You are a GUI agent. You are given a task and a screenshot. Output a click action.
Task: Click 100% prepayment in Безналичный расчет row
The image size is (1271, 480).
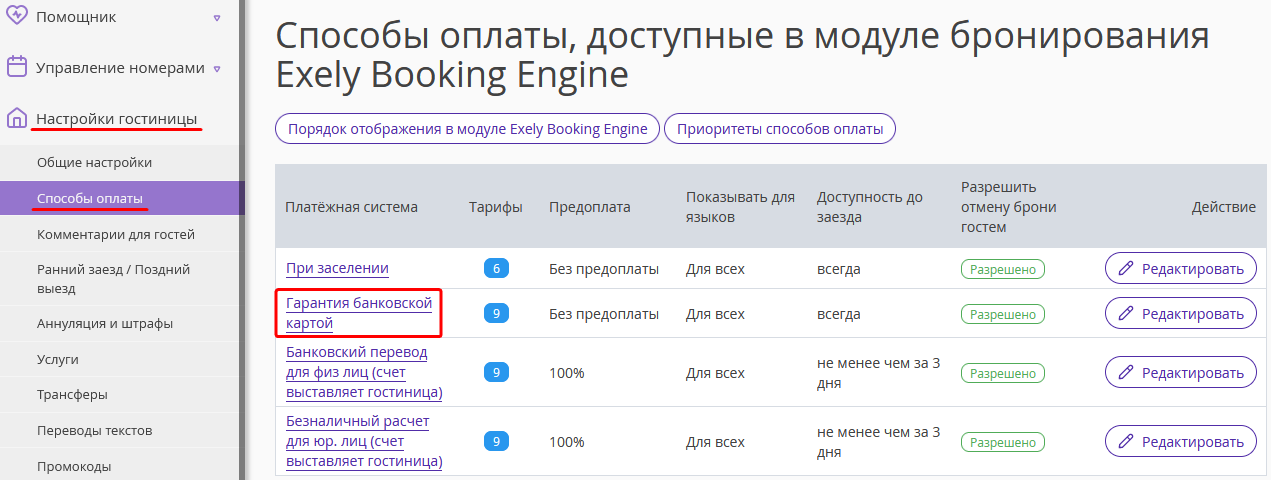(x=566, y=442)
